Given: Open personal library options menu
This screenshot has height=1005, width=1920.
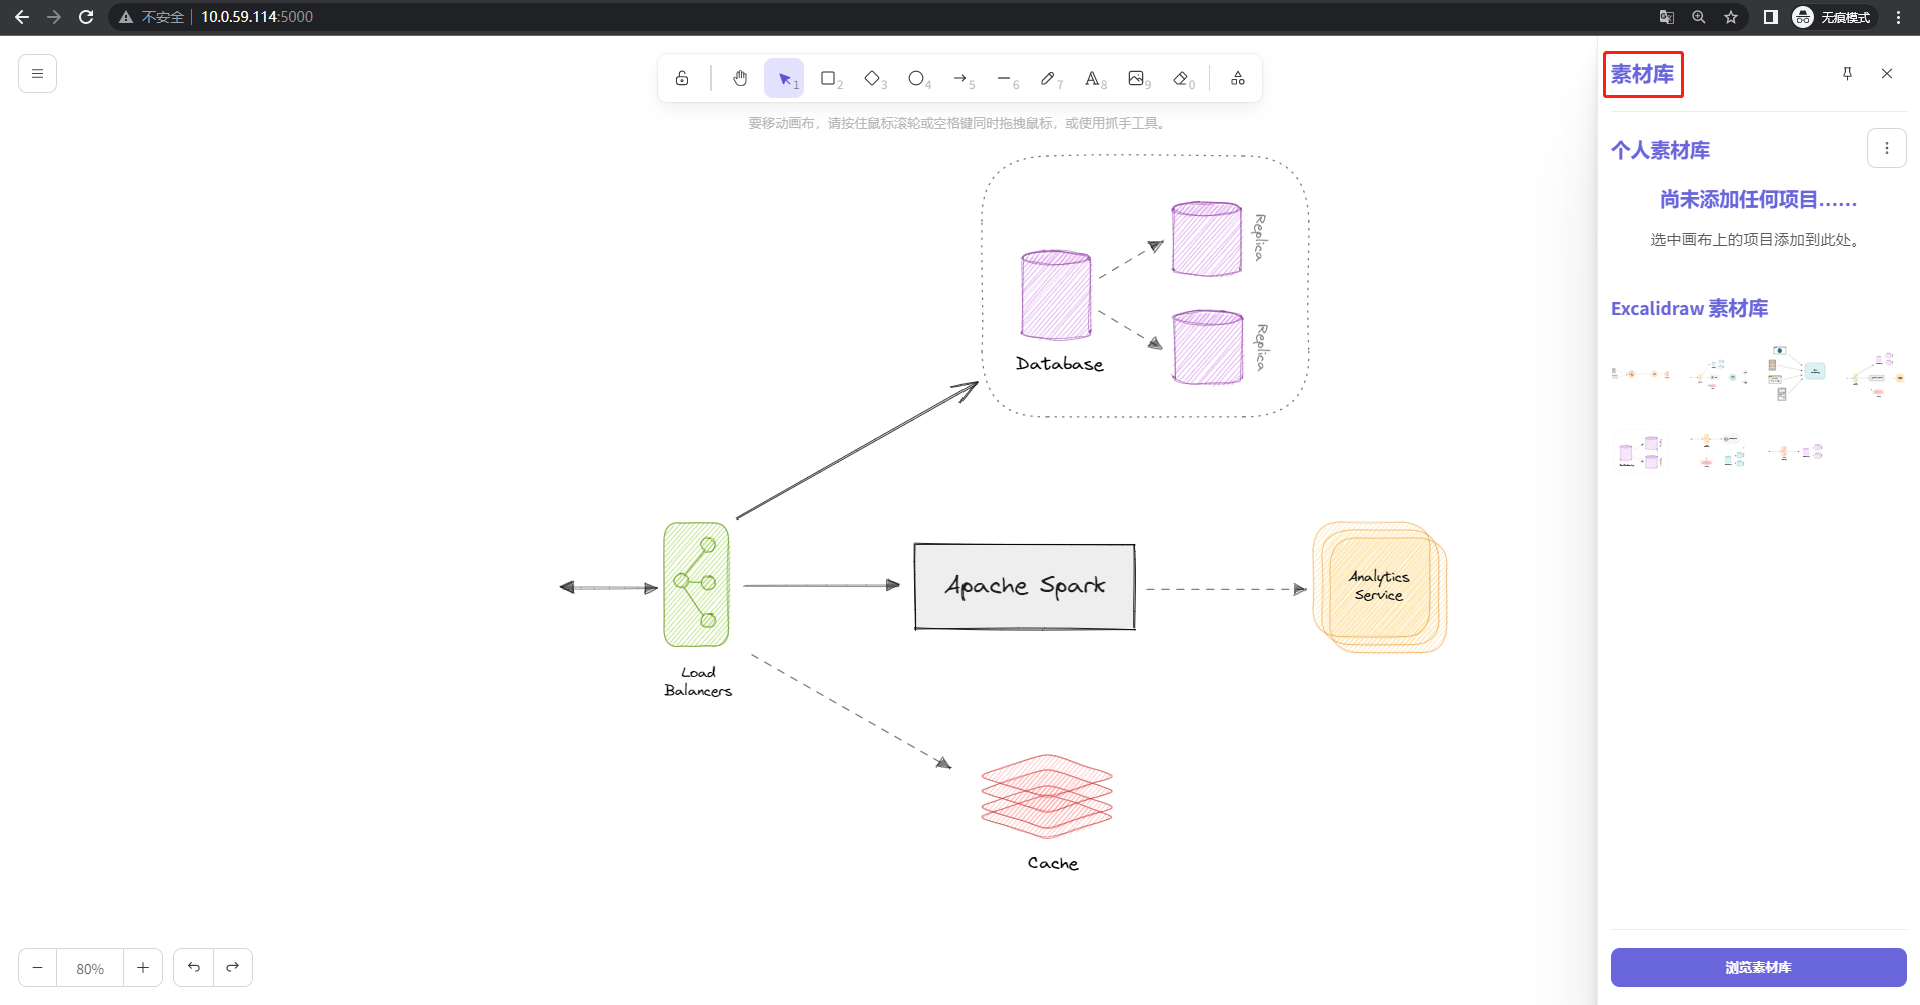Looking at the screenshot, I should [1887, 148].
